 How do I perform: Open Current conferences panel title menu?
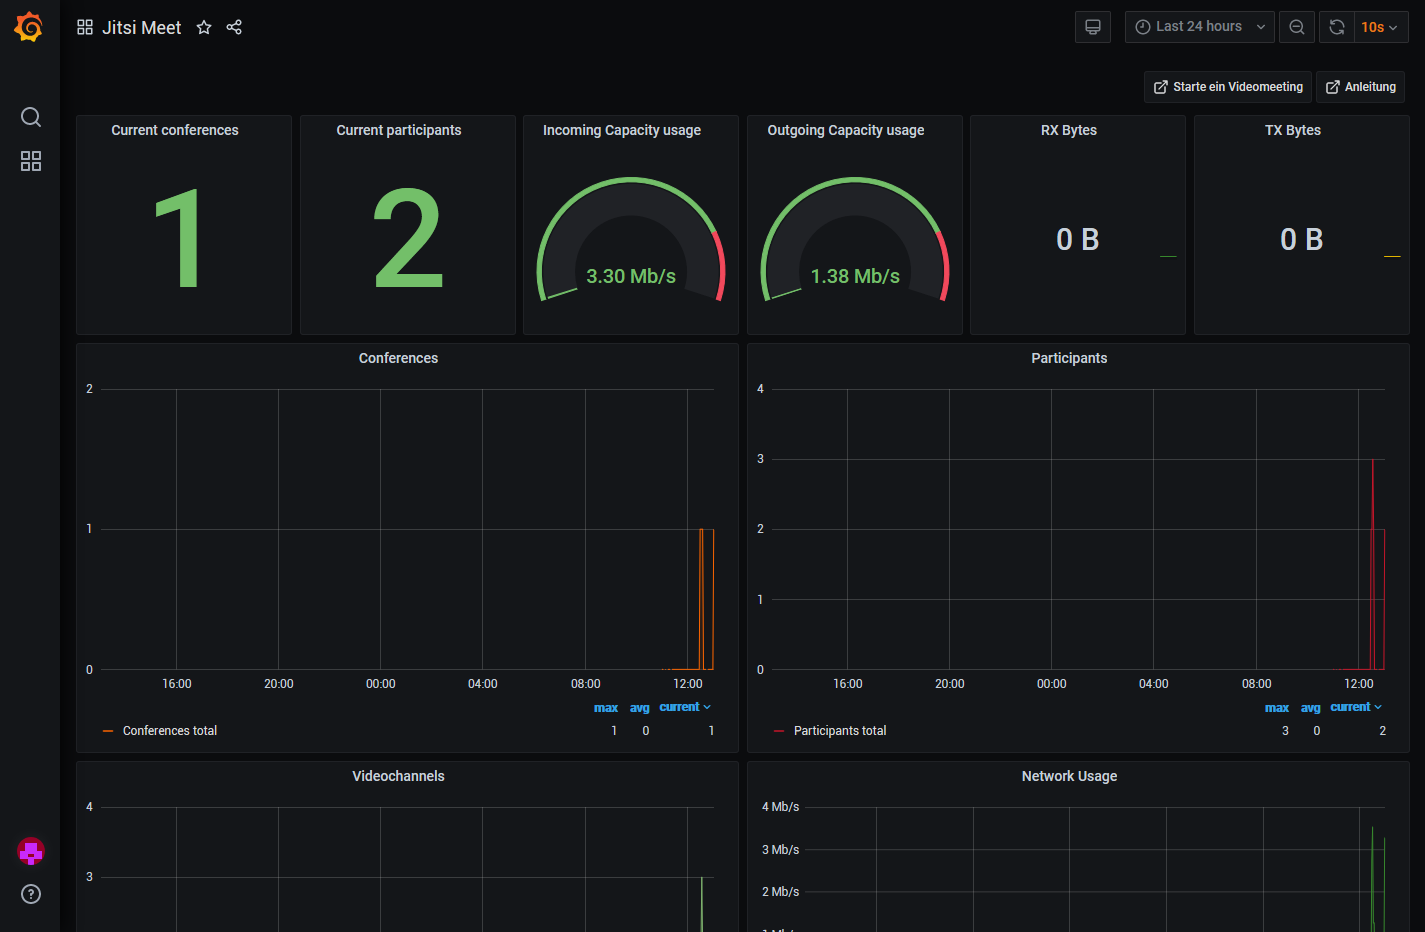coord(175,130)
